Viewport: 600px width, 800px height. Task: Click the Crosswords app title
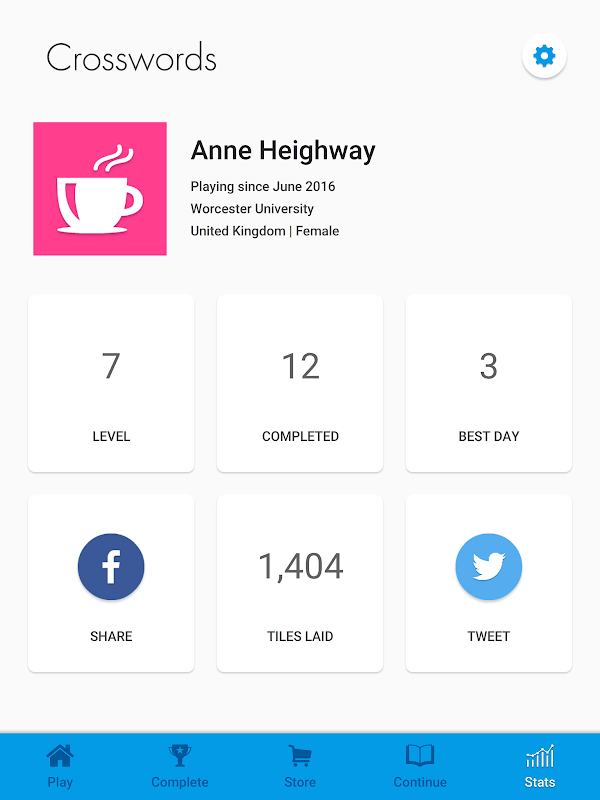[x=132, y=57]
